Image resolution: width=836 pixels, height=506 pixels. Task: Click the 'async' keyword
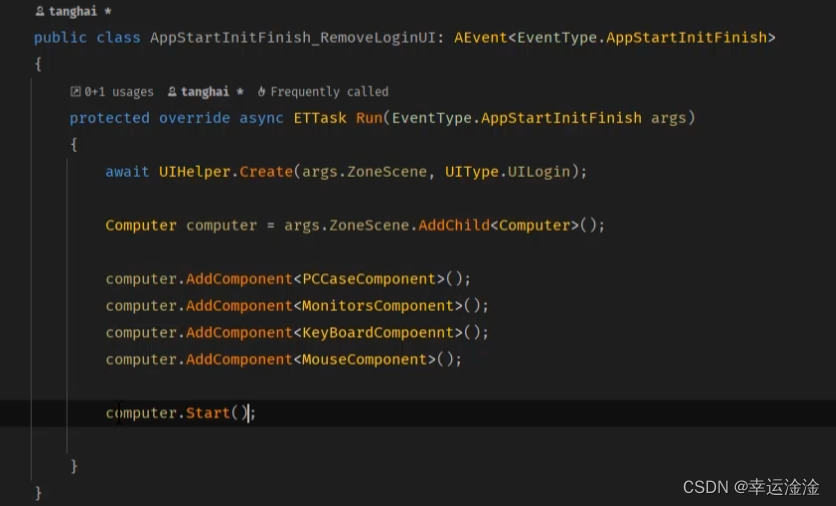tap(261, 118)
